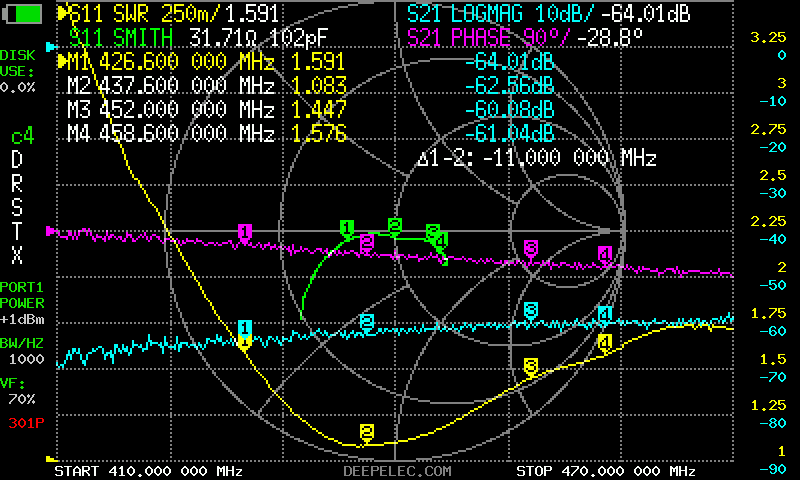Select yellow marker 3 on SWR trace
The height and width of the screenshot is (480, 800).
coord(531,366)
